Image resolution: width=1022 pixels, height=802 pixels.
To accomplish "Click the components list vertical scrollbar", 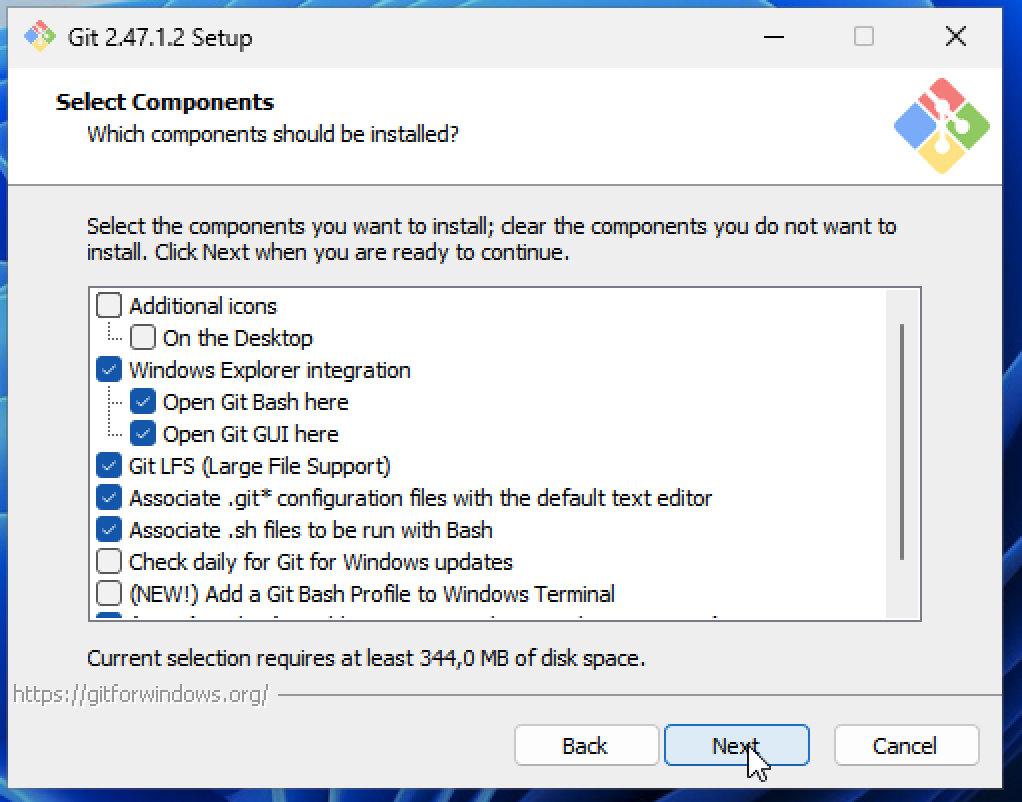I will click(x=902, y=441).
